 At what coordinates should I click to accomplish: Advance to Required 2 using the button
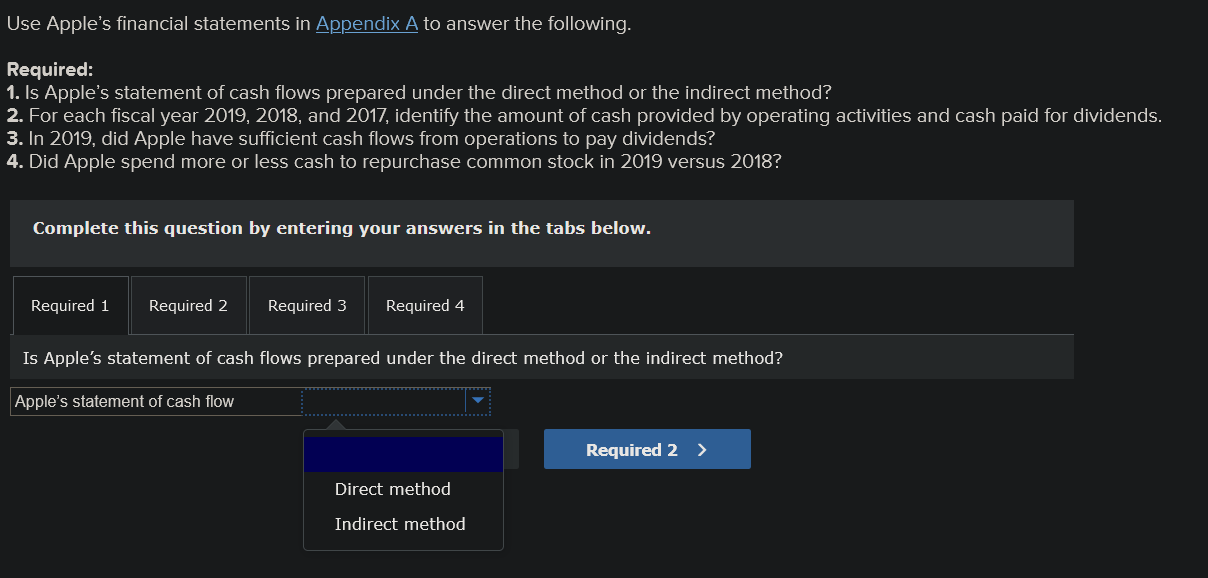point(646,448)
